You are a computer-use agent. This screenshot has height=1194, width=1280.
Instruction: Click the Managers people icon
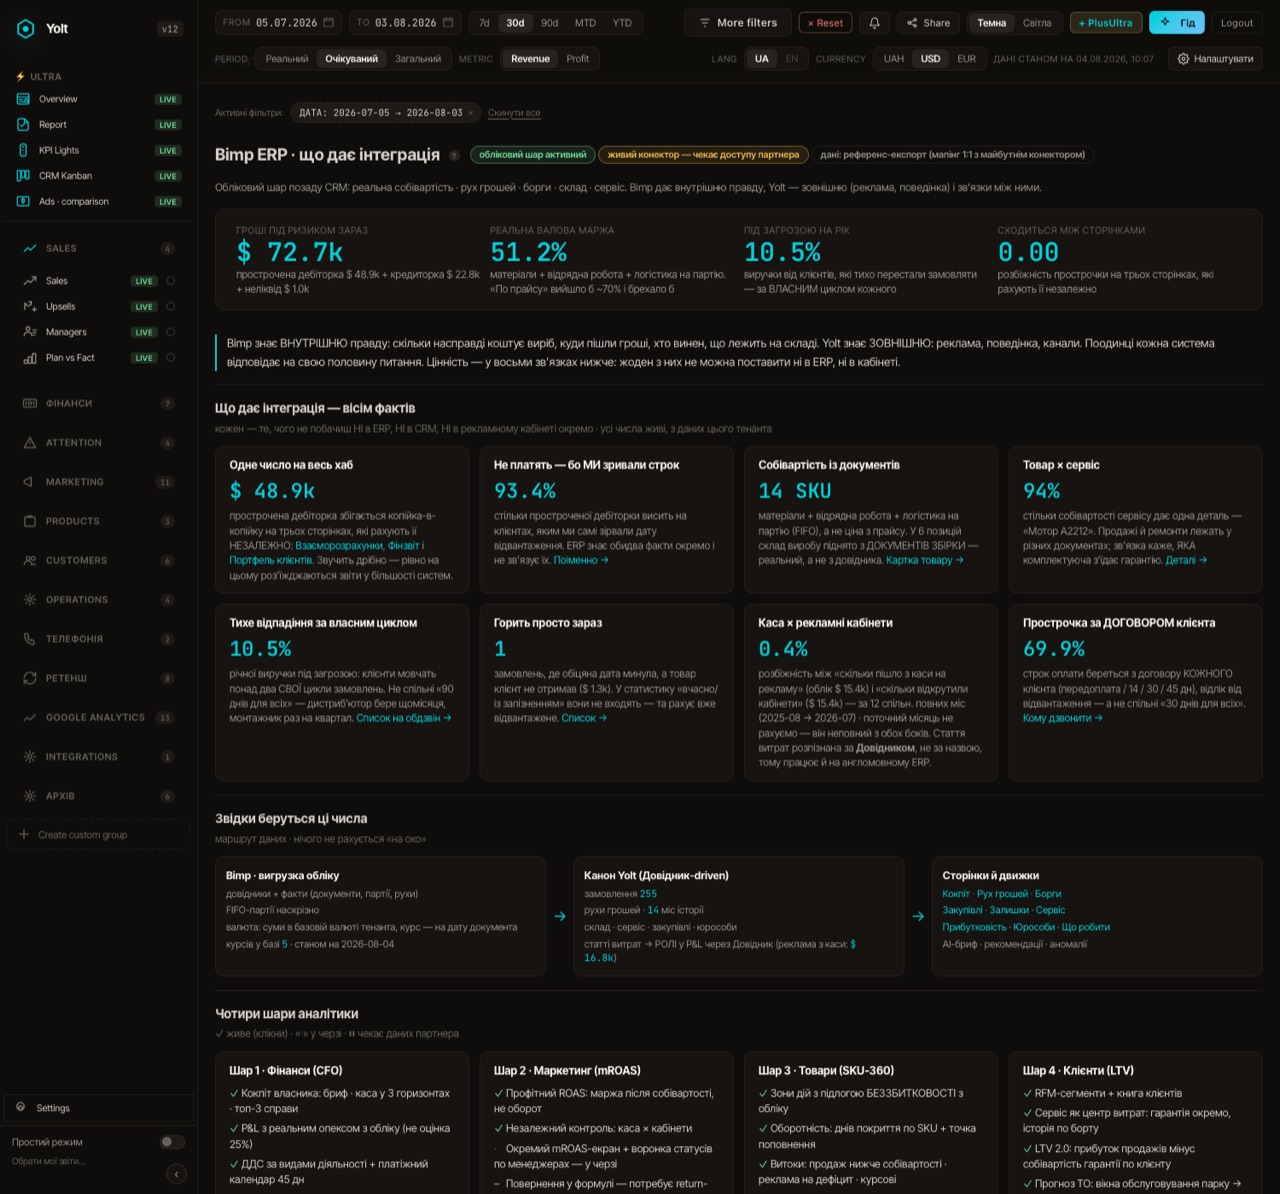point(30,332)
